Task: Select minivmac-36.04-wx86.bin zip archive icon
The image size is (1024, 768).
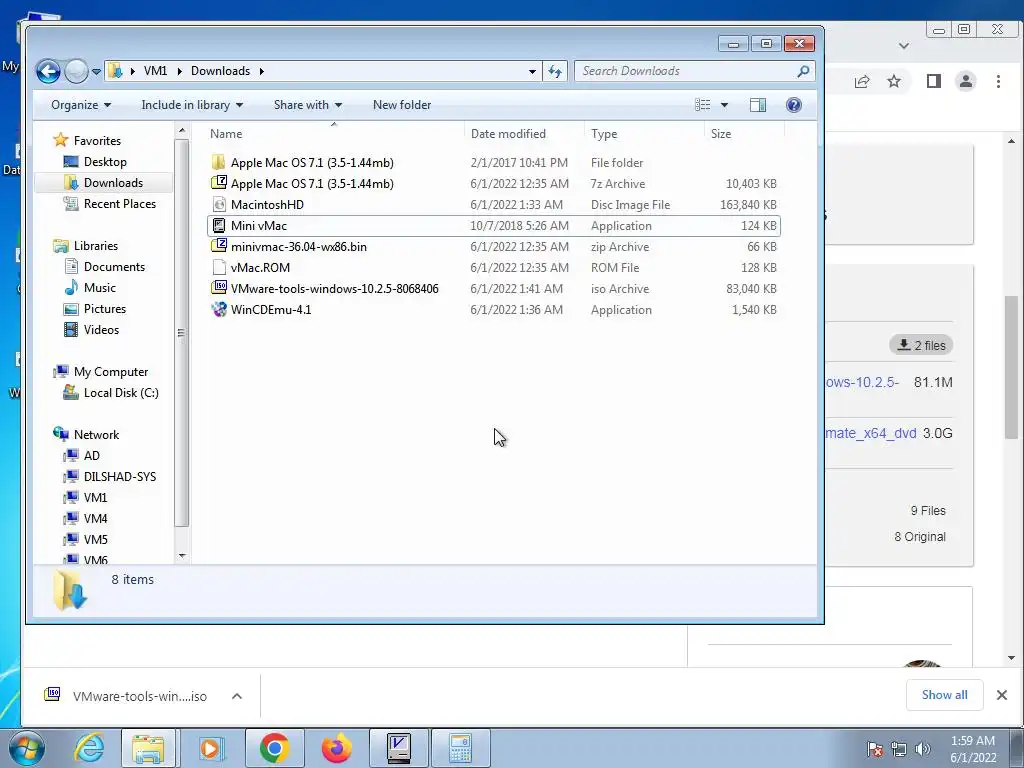Action: [x=219, y=246]
